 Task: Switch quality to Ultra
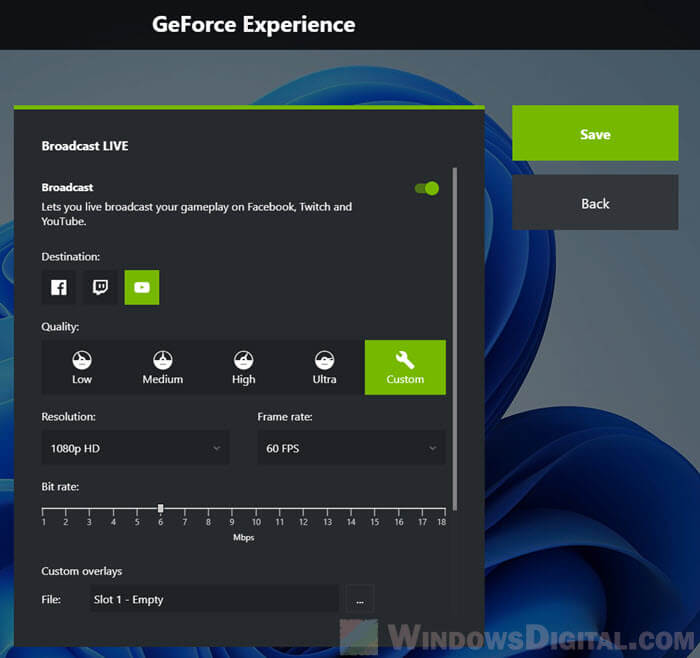click(324, 367)
